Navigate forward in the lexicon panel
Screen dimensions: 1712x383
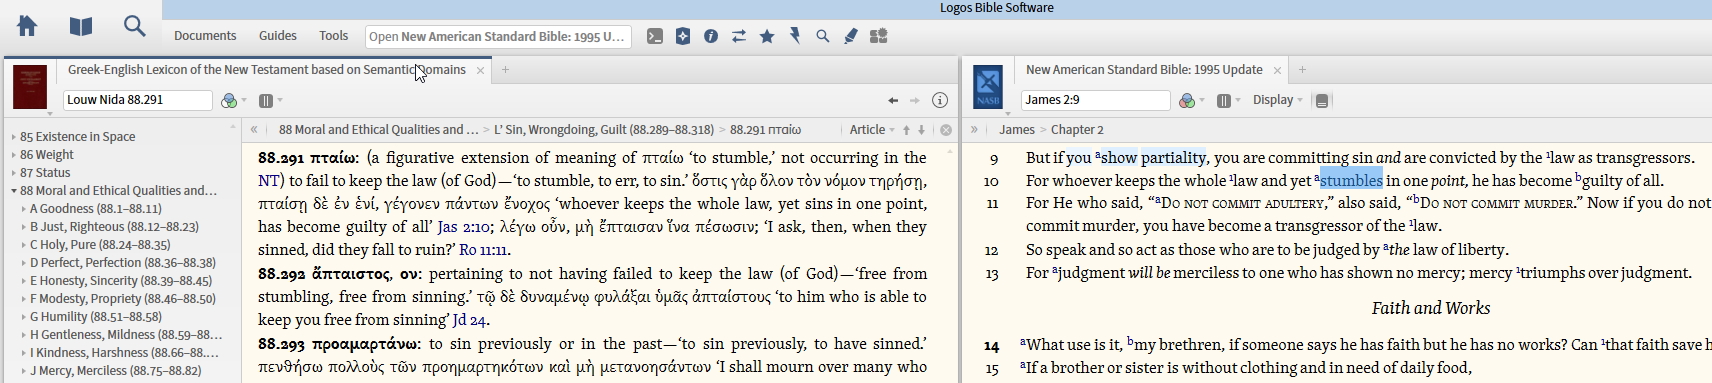click(914, 100)
